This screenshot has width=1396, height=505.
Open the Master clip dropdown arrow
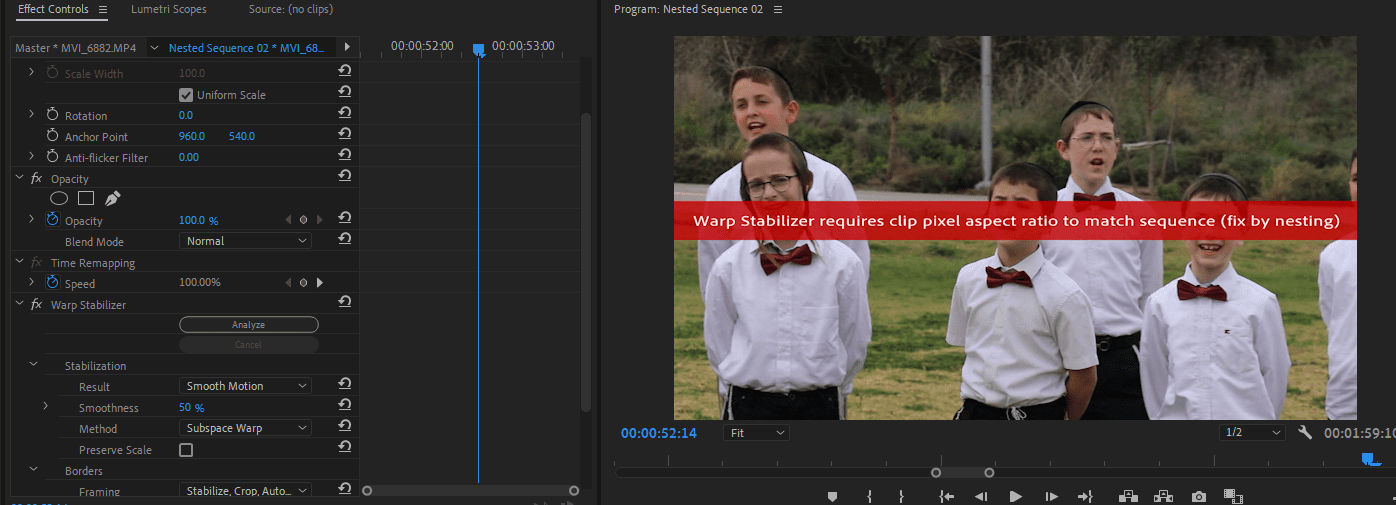tap(154, 47)
